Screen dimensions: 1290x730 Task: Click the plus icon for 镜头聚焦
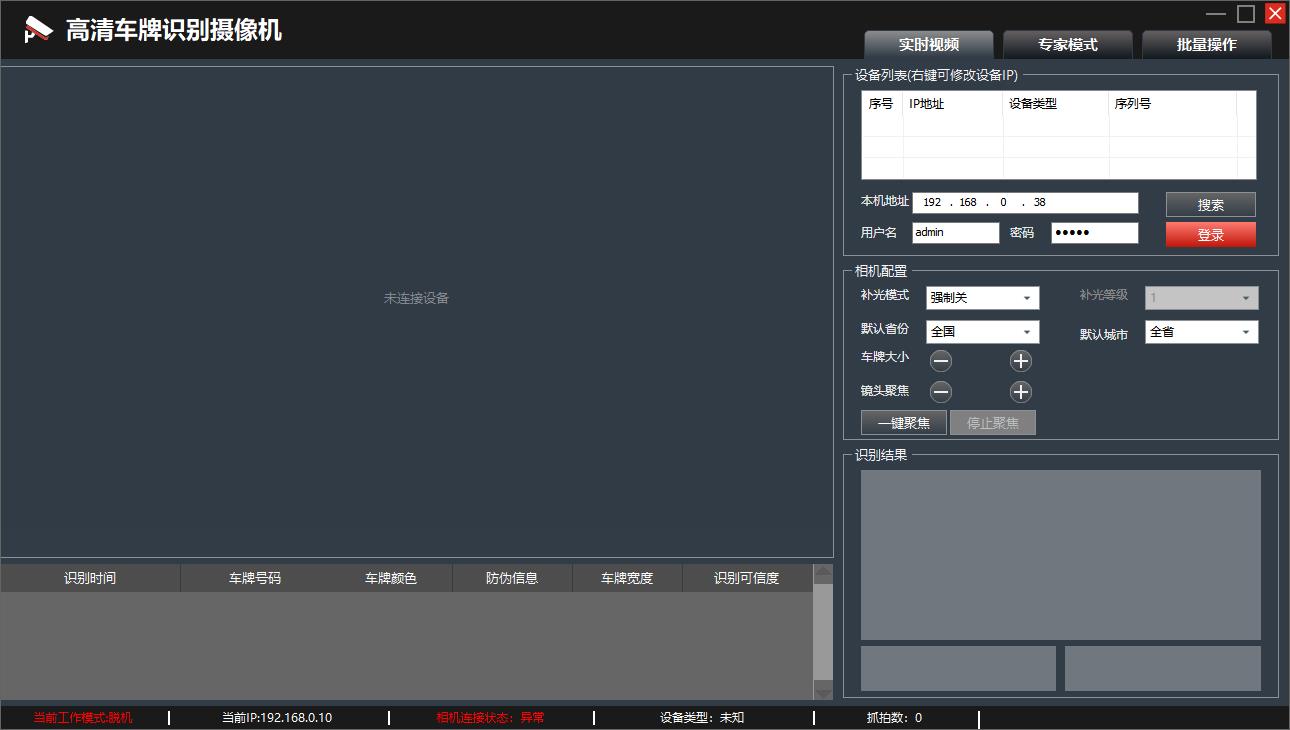[1020, 392]
